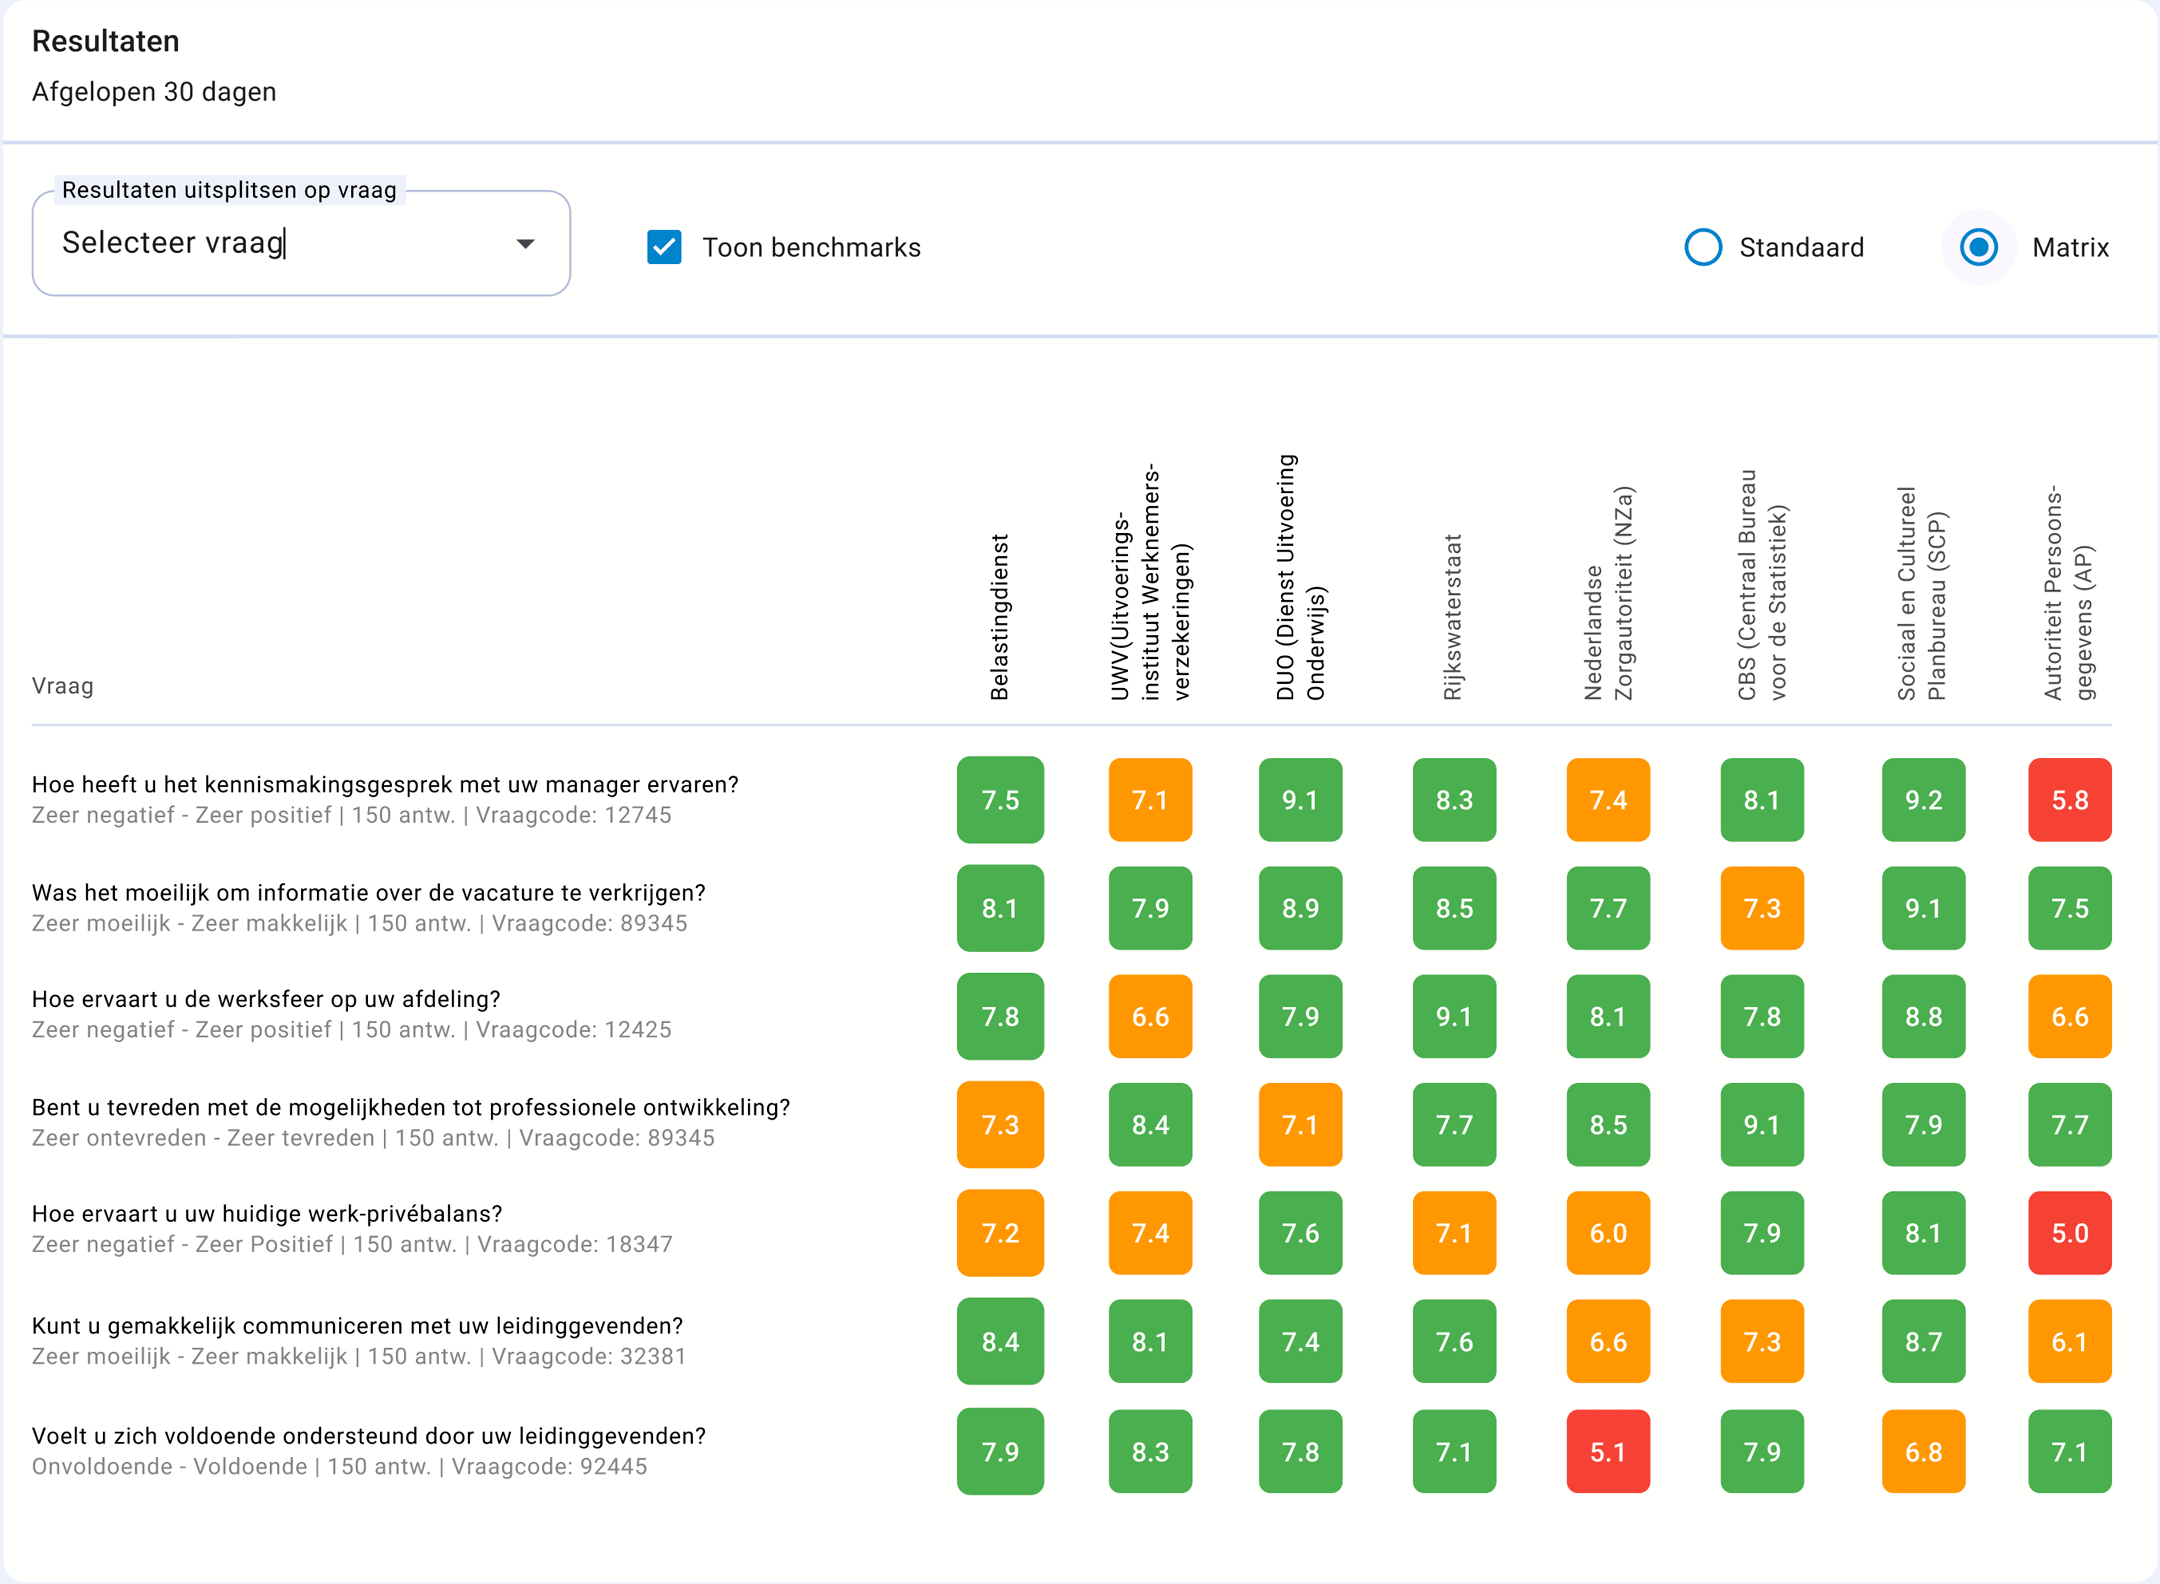This screenshot has width=2160, height=1584.
Task: Open the question about kennismakingsgesprek met manager
Action: (x=385, y=785)
